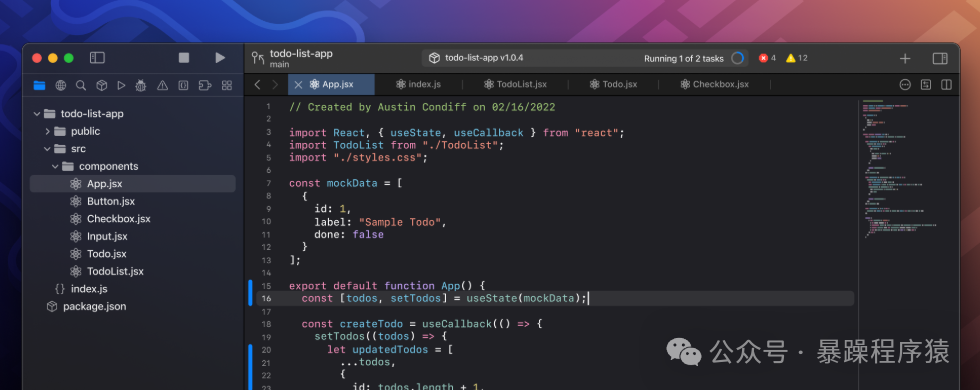
Task: Click the braces icon beside index.js
Action: pos(60,289)
